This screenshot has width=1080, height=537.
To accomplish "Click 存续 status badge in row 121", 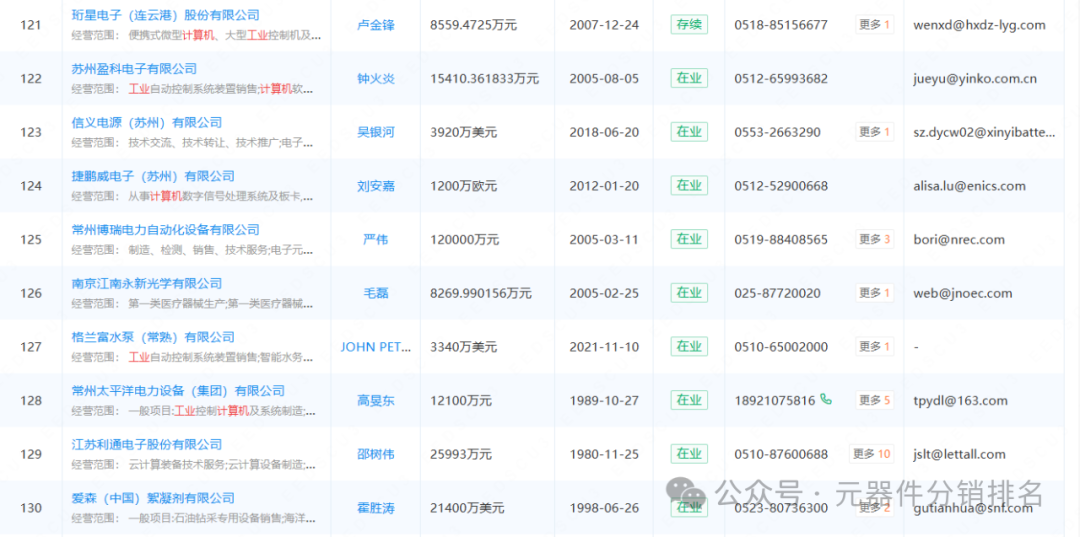I will [x=689, y=25].
